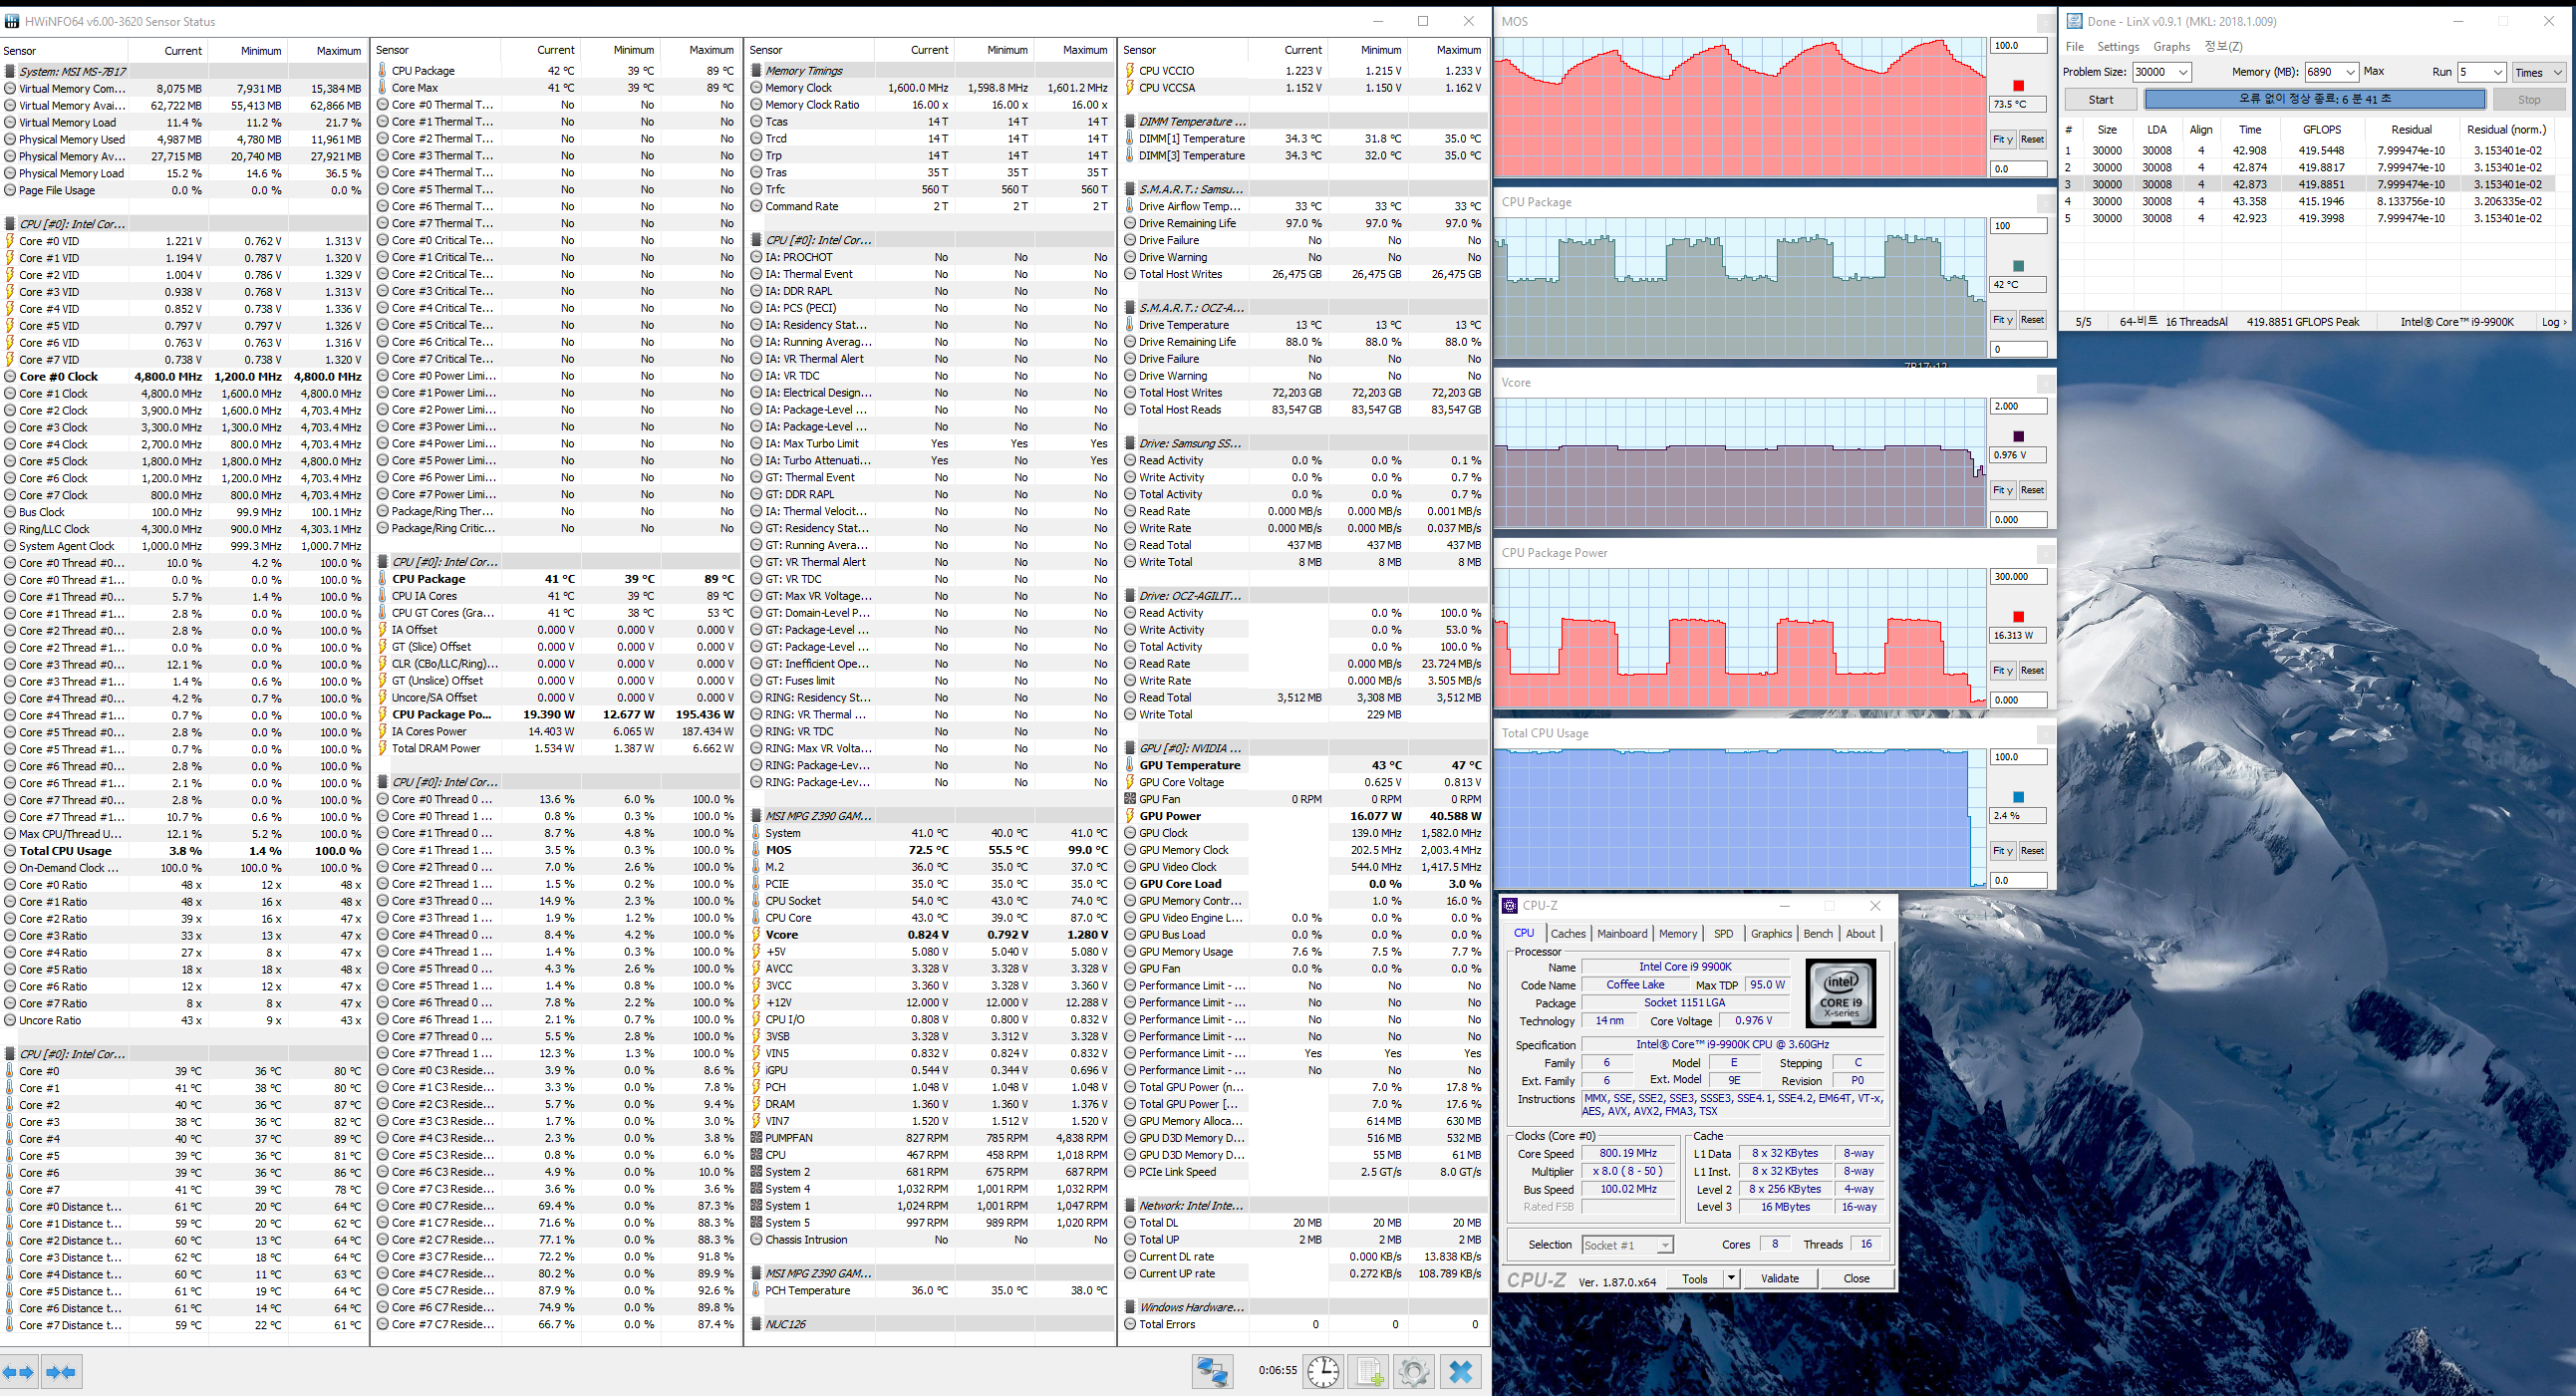Switch to the Mainboard tab in CPU-Z
The image size is (2576, 1396).
point(1621,933)
